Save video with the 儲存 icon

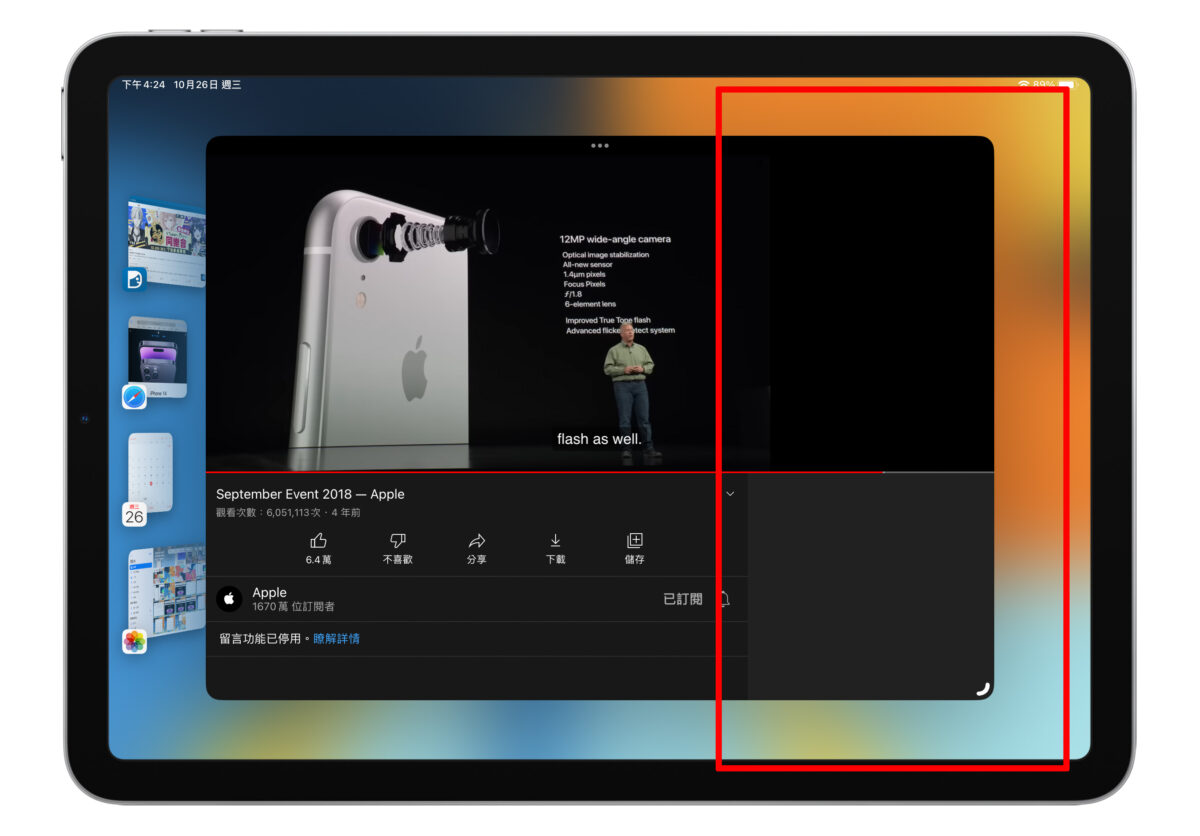click(635, 541)
